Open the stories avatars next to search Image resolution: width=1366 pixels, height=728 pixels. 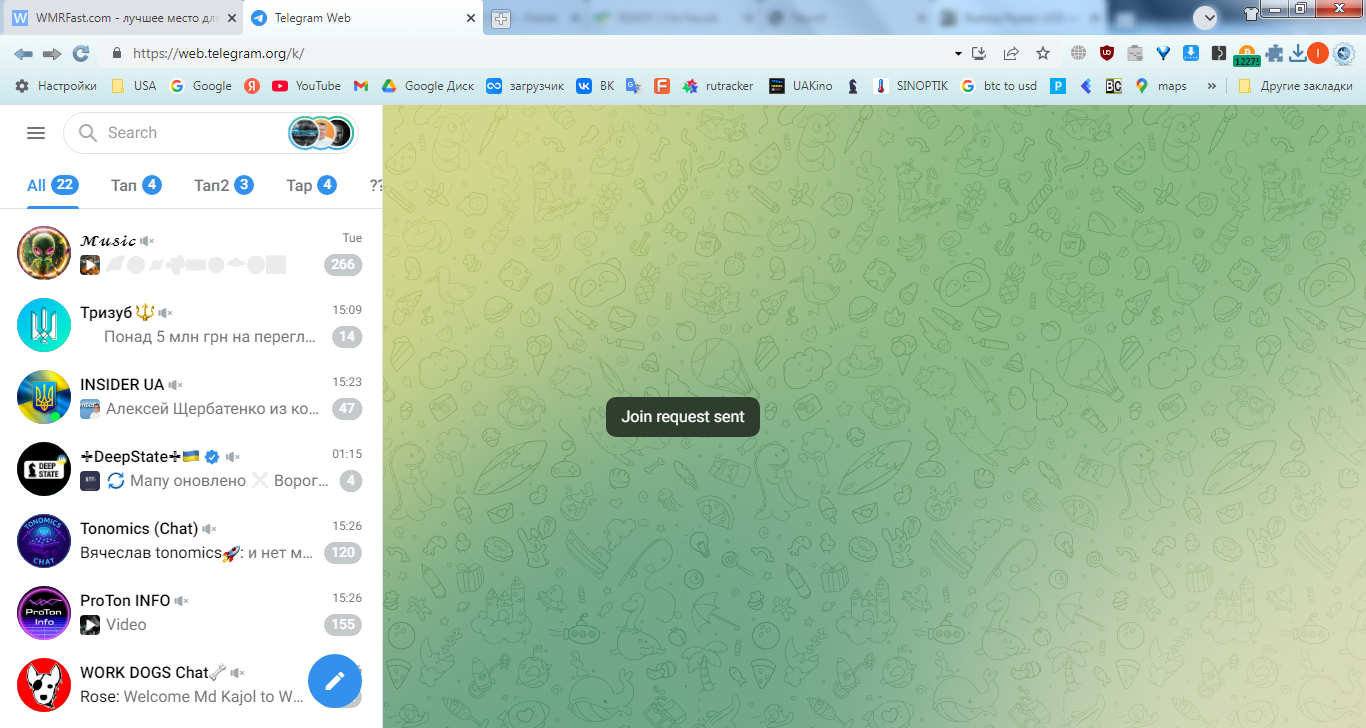321,133
